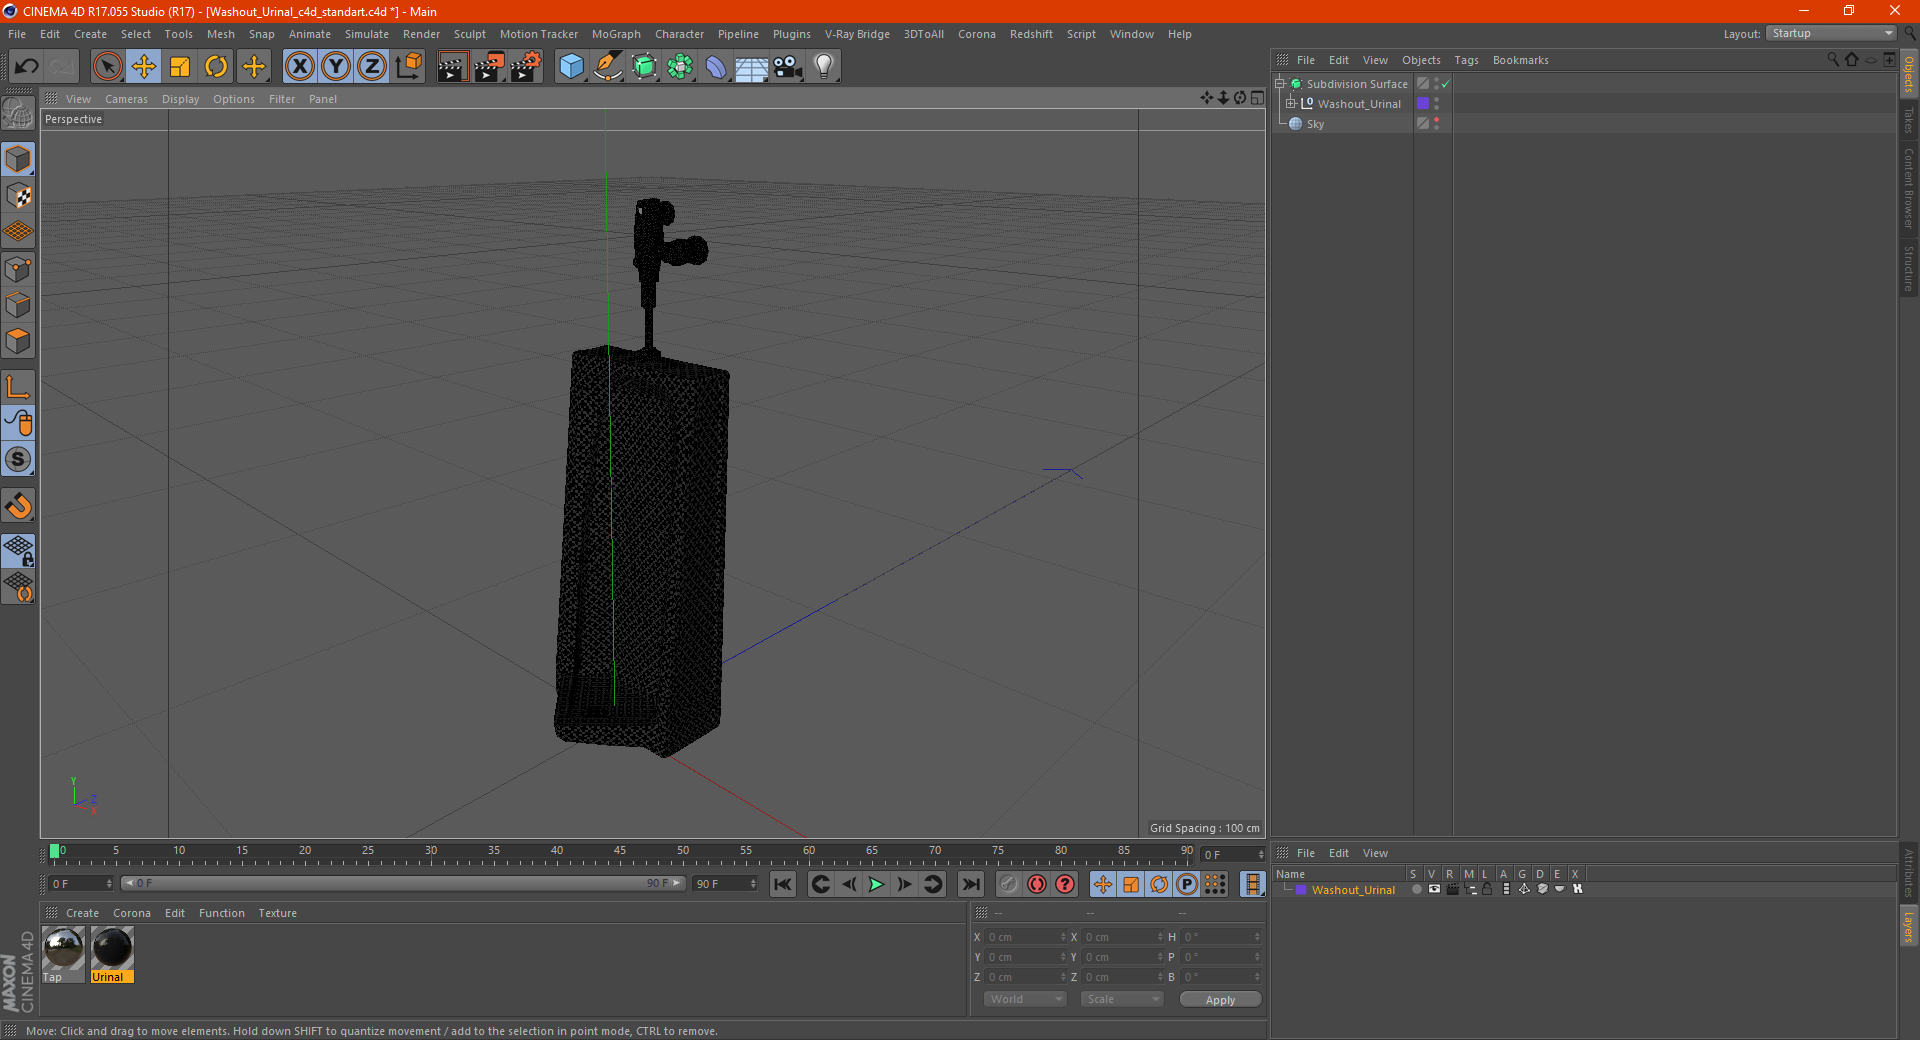Click Render View clapperboard icon
Screen dimensions: 1920x1040
tap(452, 67)
